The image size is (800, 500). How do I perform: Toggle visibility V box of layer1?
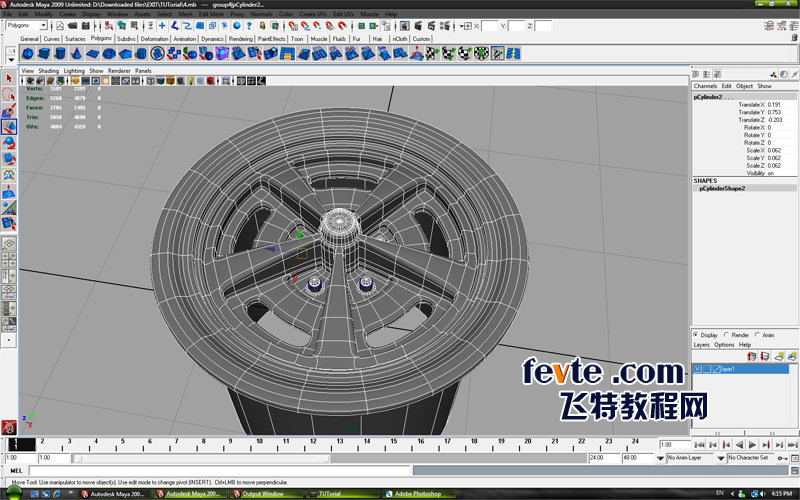click(697, 369)
